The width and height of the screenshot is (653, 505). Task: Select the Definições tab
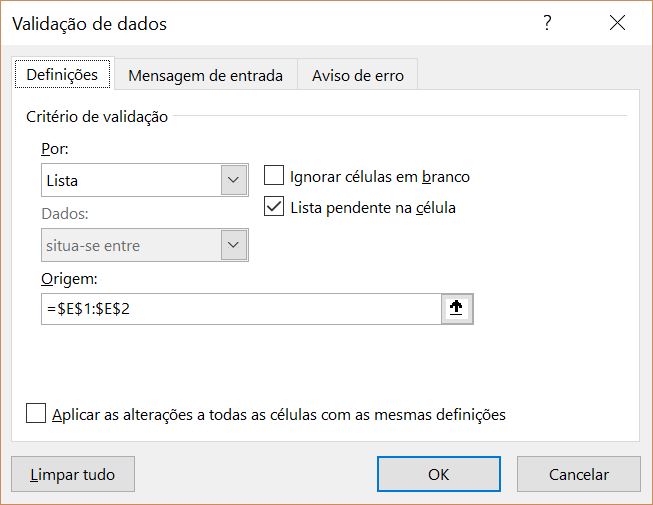click(x=62, y=75)
